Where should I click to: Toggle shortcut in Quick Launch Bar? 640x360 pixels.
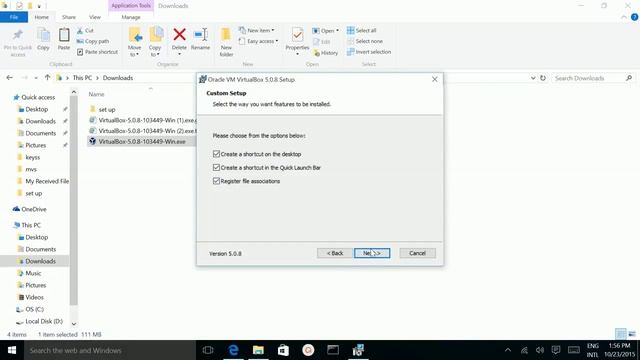coord(216,167)
